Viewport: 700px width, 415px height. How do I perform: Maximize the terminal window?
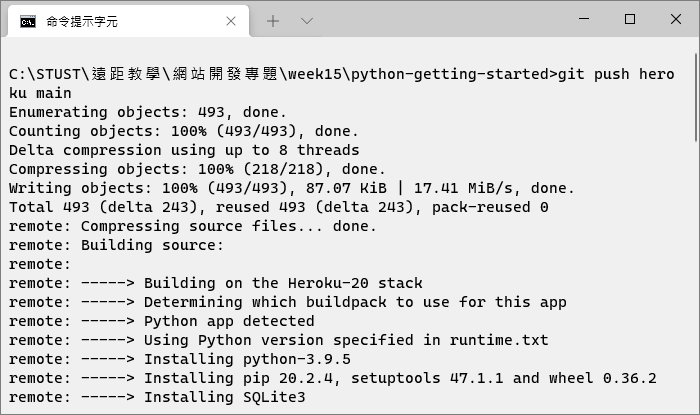click(630, 19)
